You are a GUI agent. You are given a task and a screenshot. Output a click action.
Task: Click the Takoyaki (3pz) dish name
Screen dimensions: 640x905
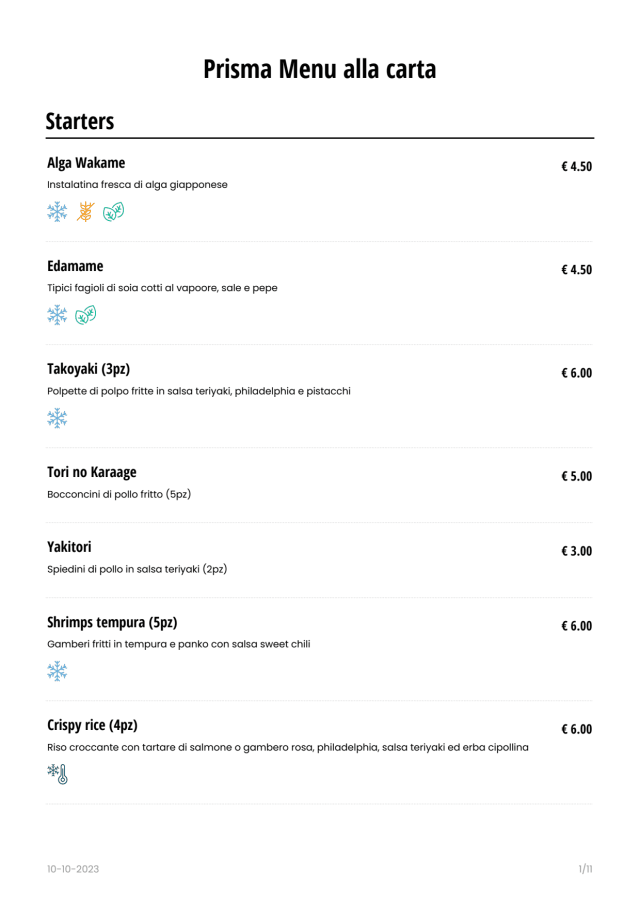88,369
